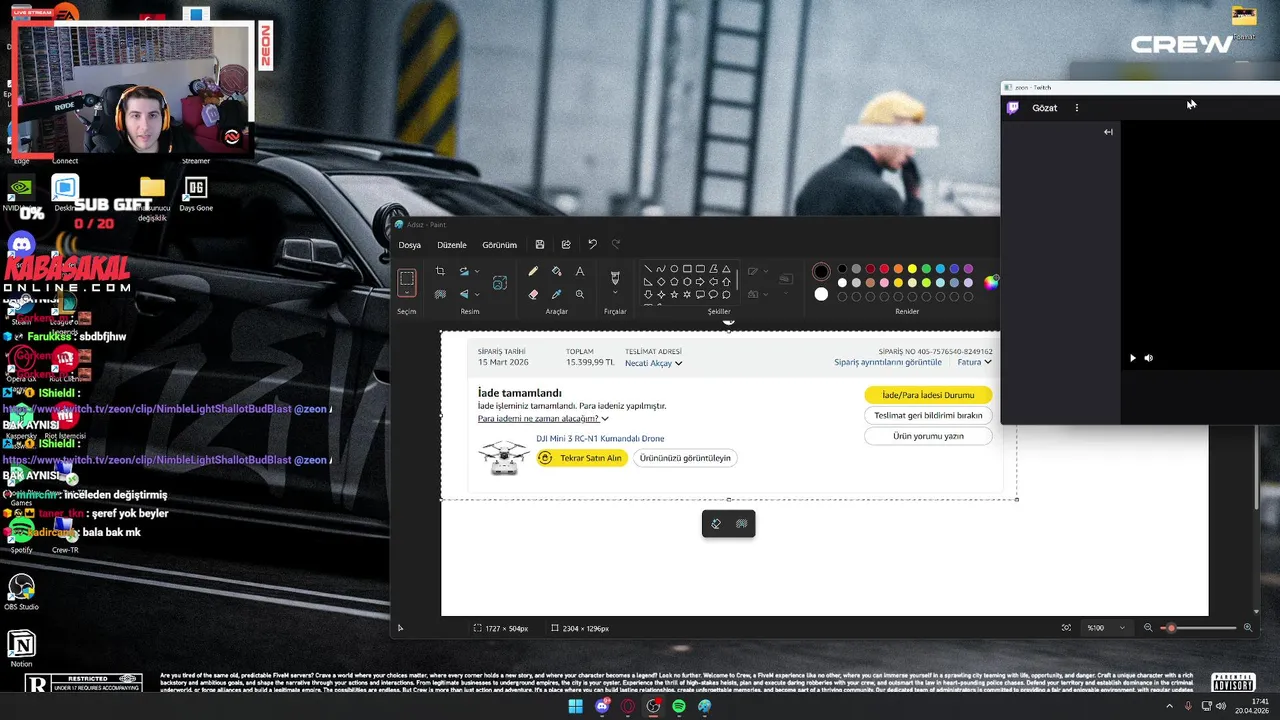Select the Fill bucket tool in Paint

pyautogui.click(x=557, y=271)
